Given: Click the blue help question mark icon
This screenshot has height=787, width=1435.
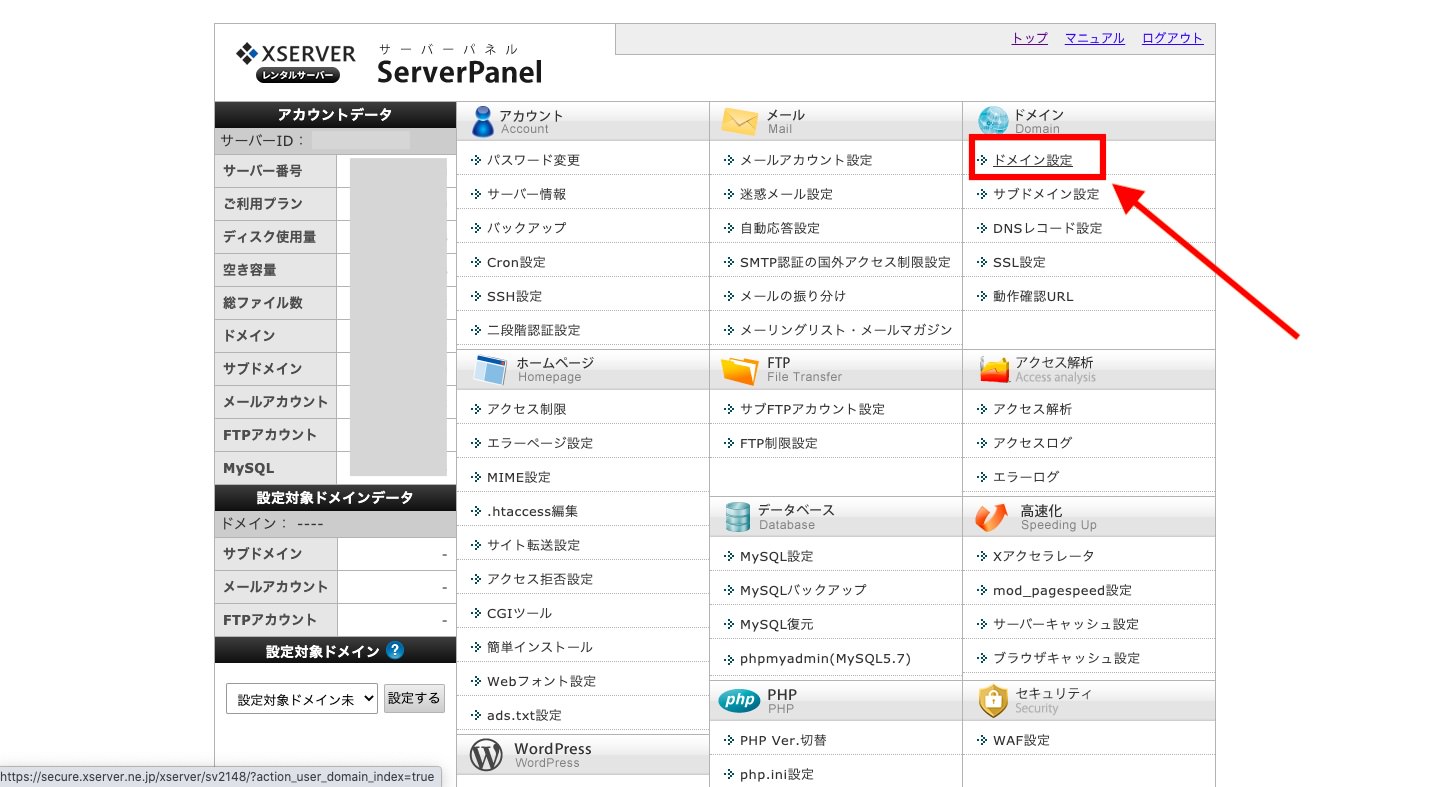Looking at the screenshot, I should 395,651.
